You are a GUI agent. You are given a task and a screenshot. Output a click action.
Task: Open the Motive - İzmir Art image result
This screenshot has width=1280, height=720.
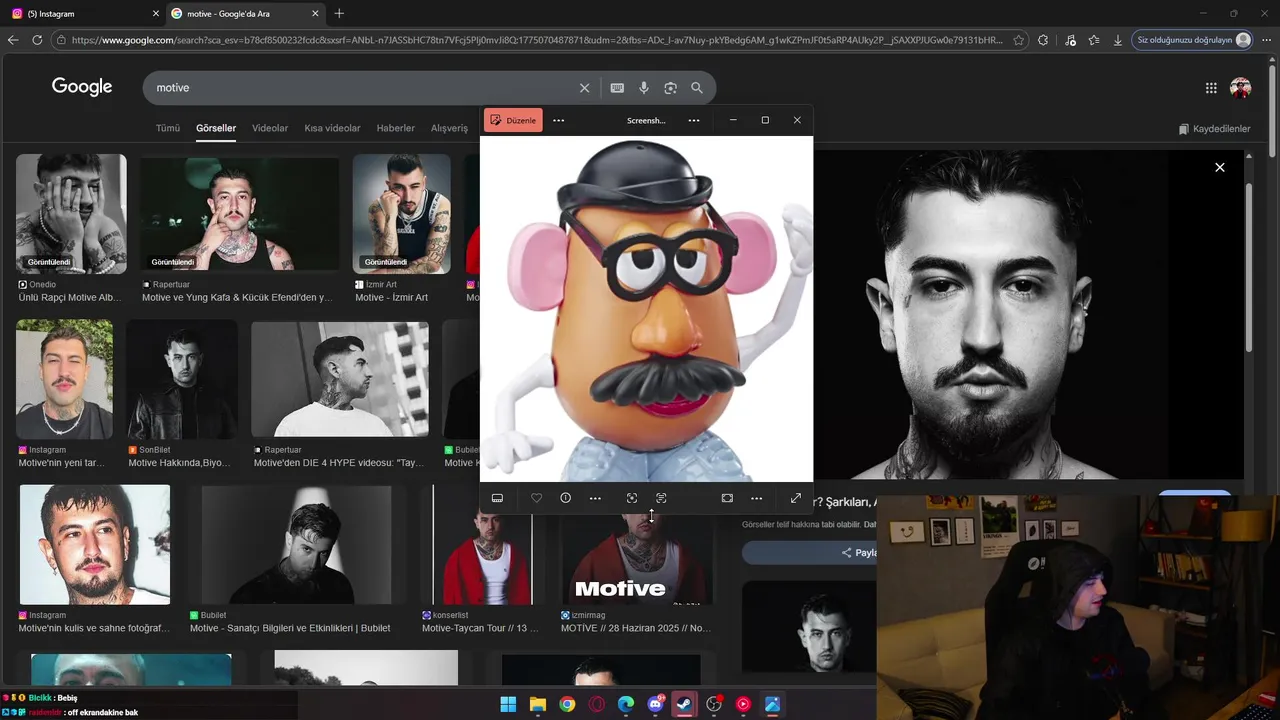[x=401, y=214]
